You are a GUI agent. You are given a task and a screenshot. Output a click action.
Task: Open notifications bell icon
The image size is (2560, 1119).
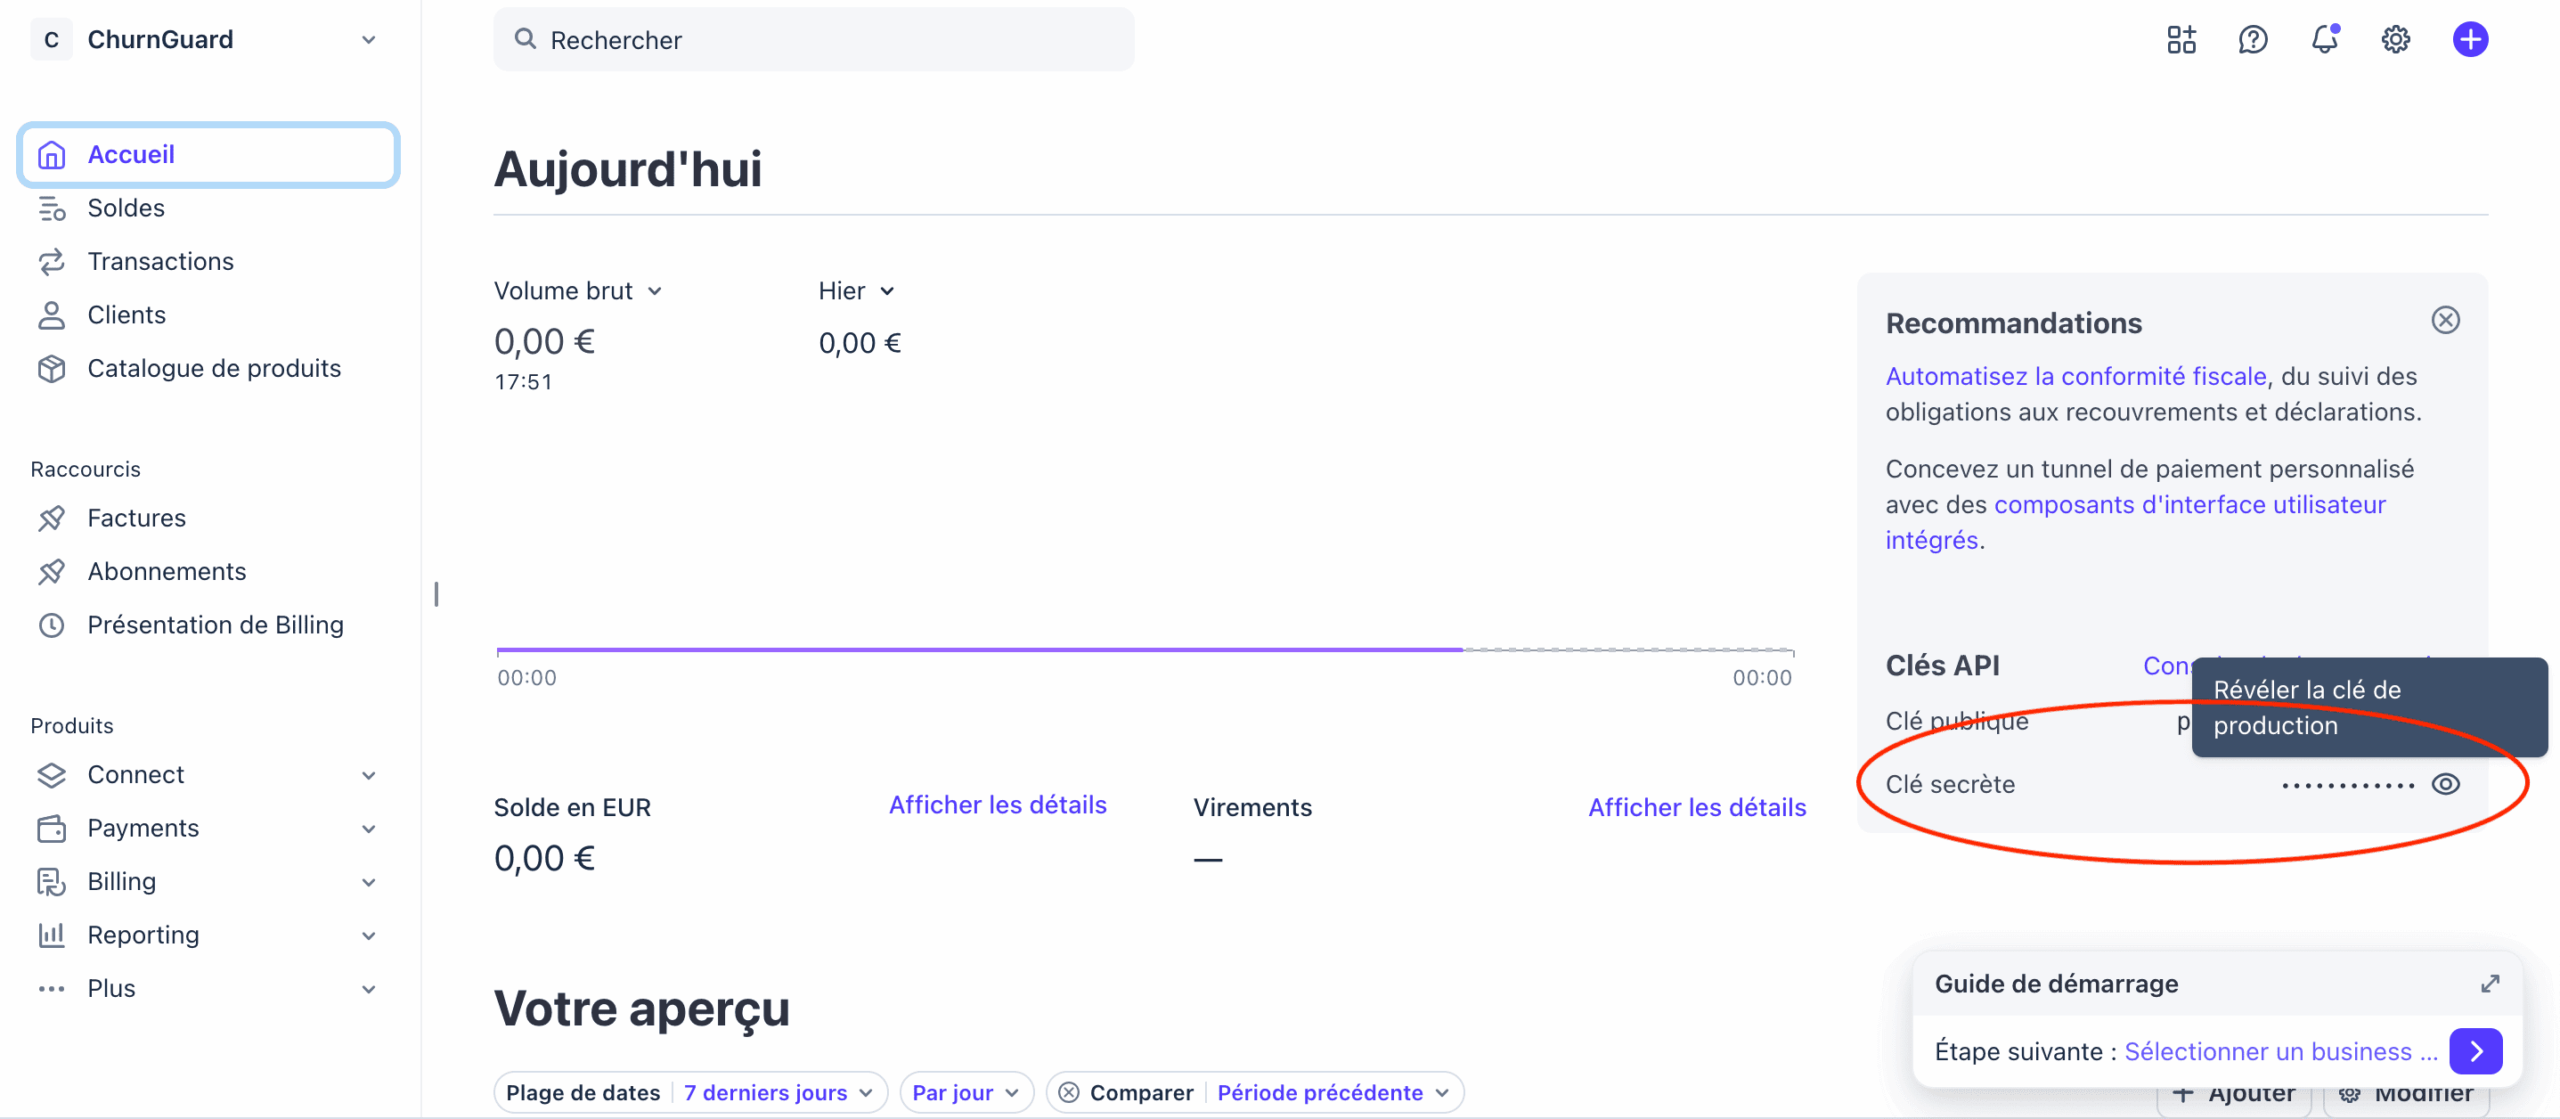2324,40
